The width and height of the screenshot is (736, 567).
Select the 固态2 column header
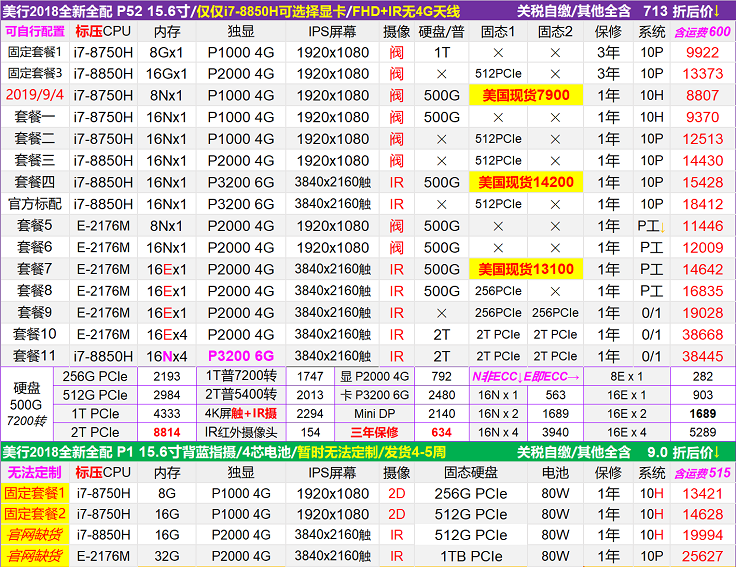(555, 31)
